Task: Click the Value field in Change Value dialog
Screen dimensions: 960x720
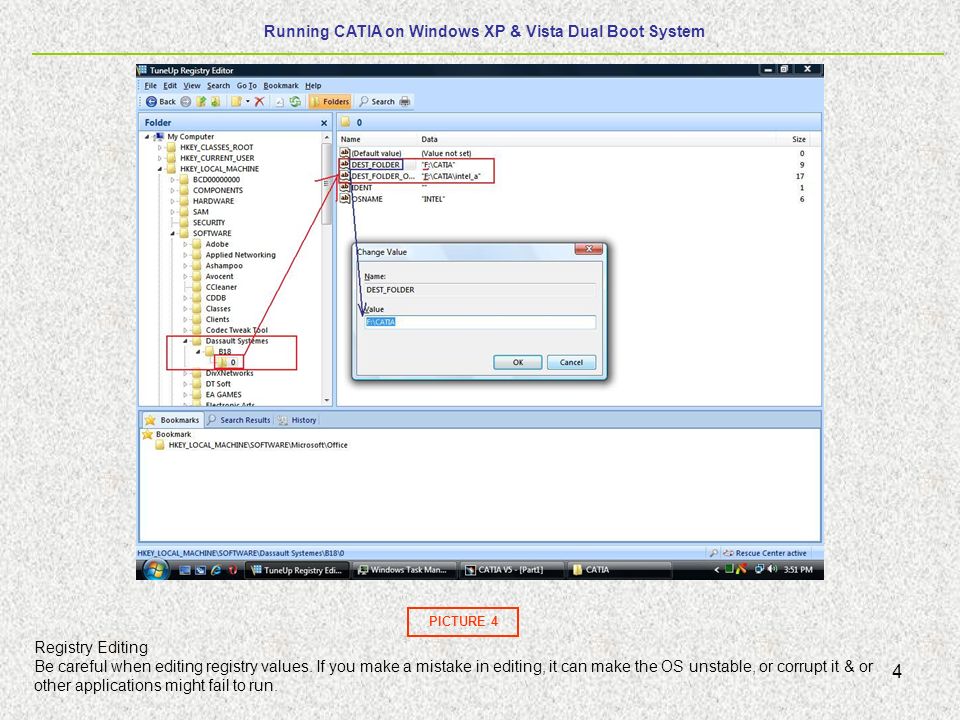Action: tap(479, 322)
